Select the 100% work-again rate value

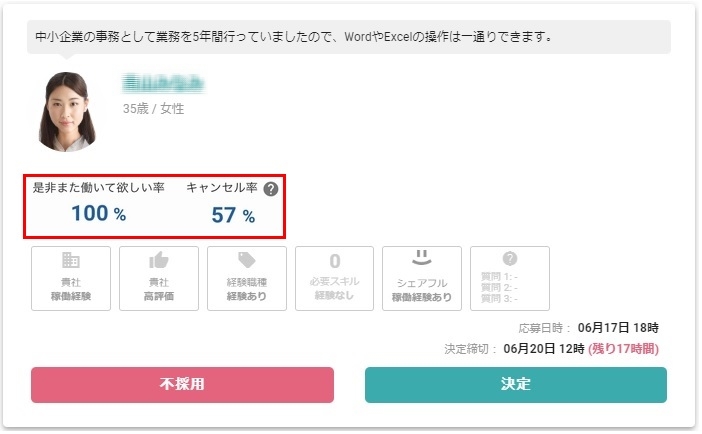point(99,213)
